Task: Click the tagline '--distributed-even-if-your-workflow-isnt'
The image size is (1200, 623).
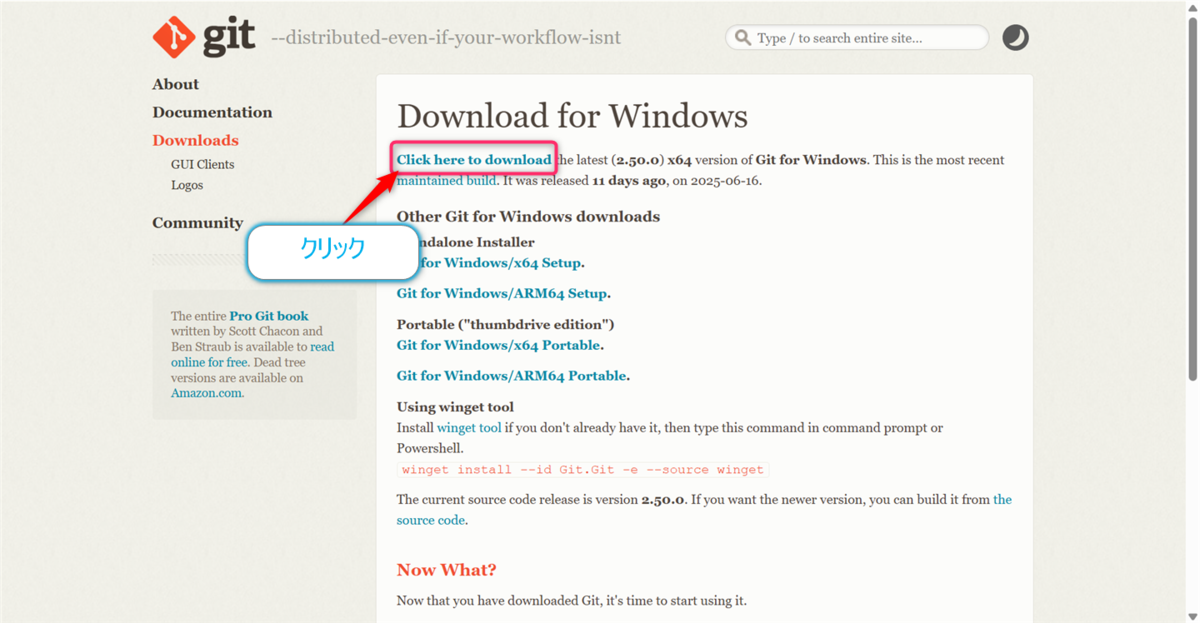Action: [446, 38]
